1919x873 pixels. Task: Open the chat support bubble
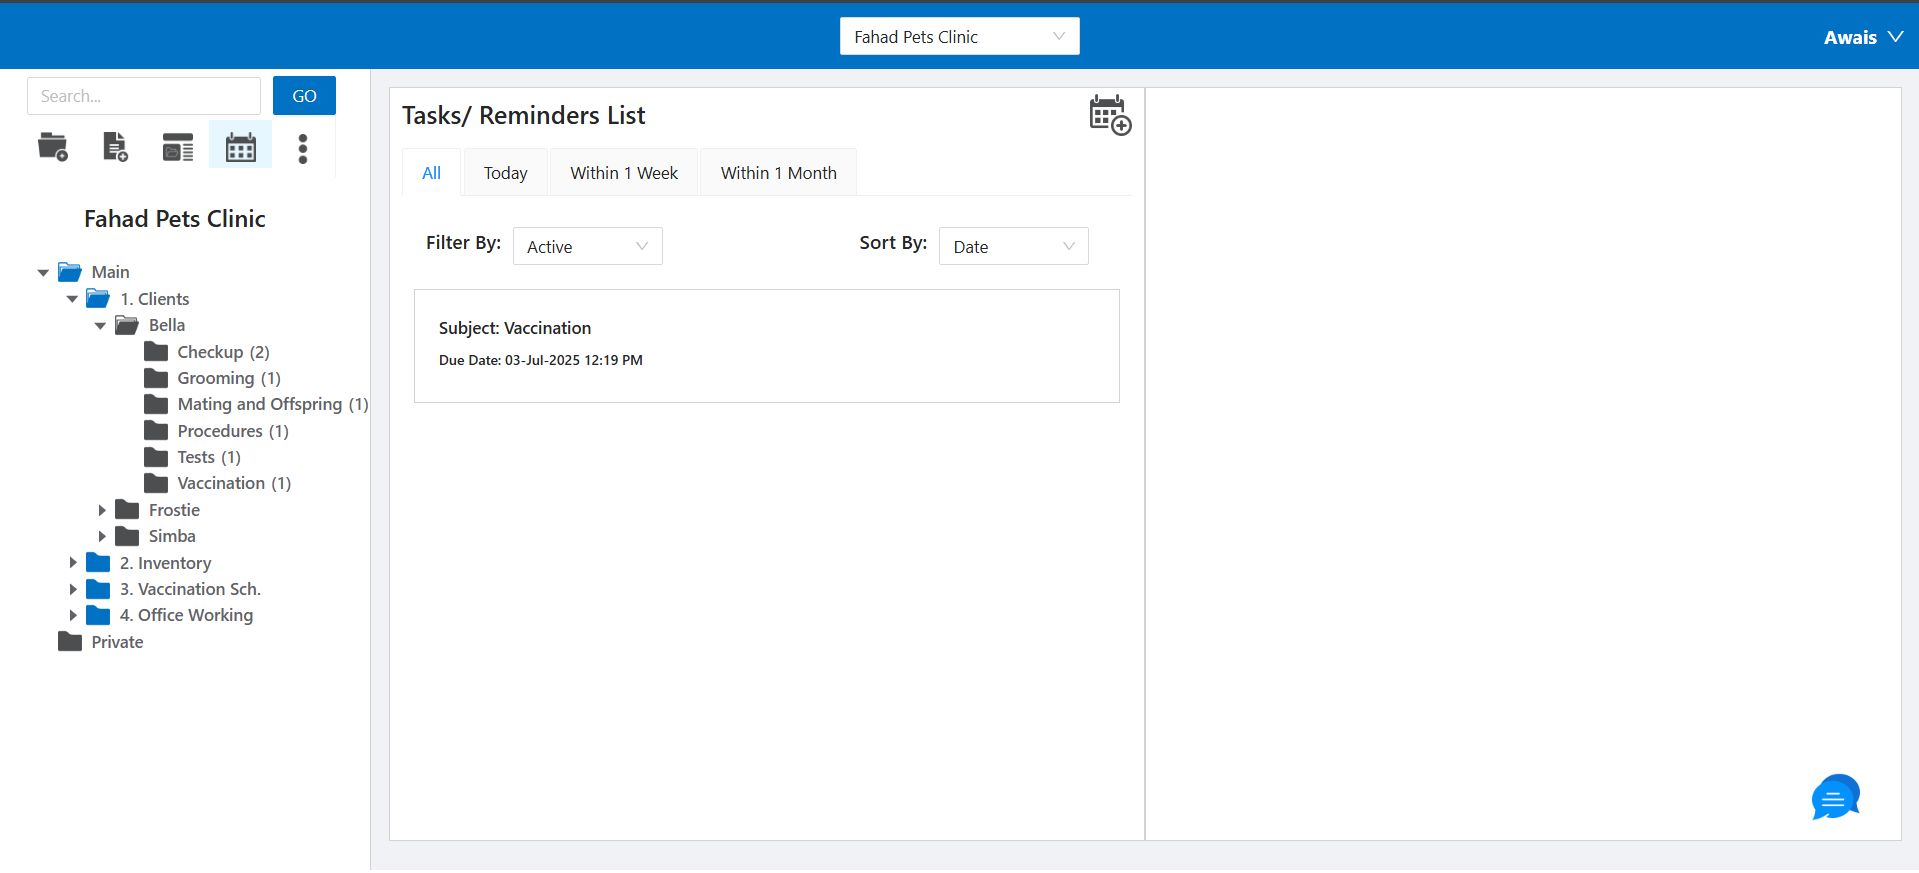pyautogui.click(x=1836, y=797)
